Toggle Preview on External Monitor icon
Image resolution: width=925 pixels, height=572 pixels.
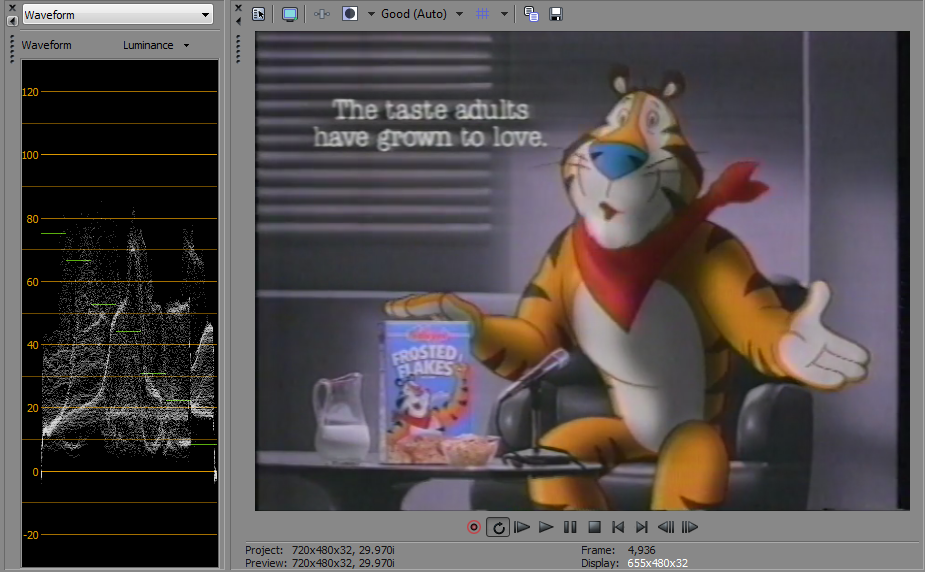(x=290, y=14)
